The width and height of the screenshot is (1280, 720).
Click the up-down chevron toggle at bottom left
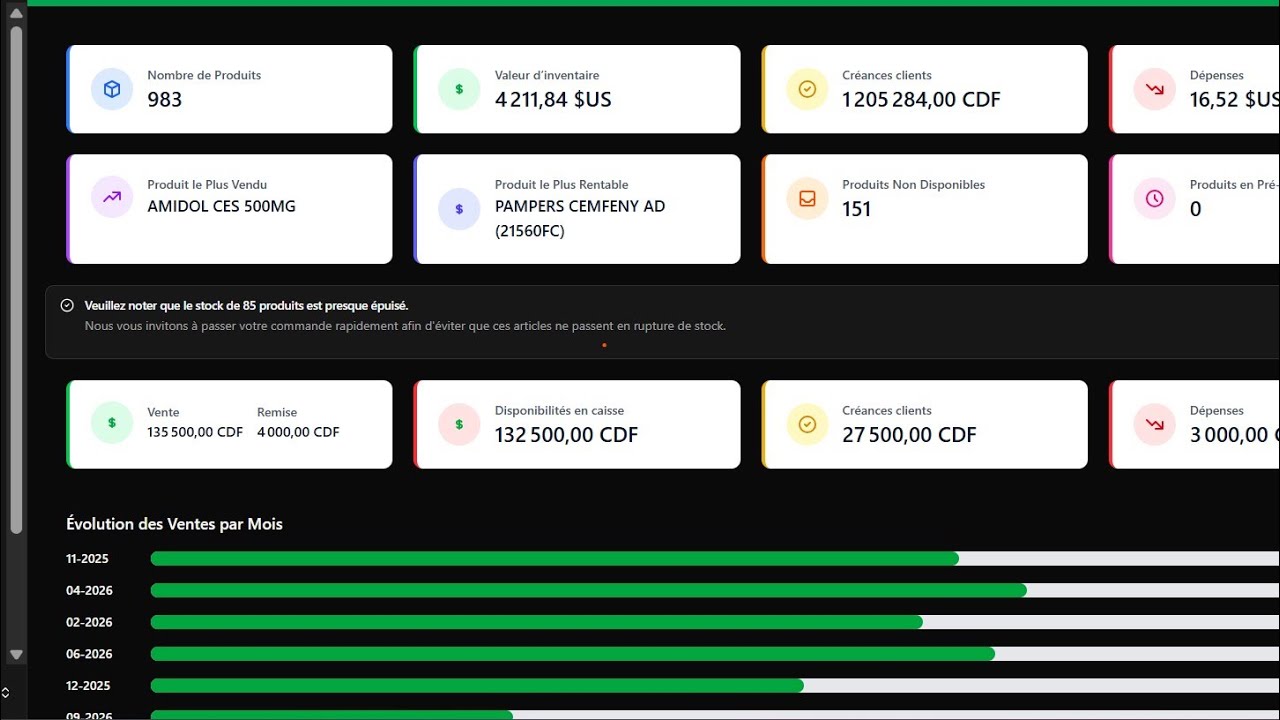[x=5, y=693]
